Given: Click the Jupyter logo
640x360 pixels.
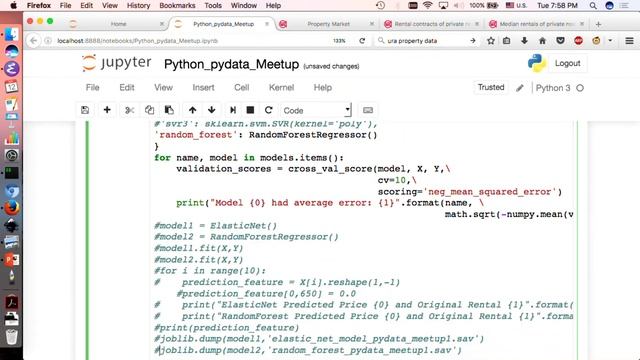Looking at the screenshot, I should click(117, 63).
